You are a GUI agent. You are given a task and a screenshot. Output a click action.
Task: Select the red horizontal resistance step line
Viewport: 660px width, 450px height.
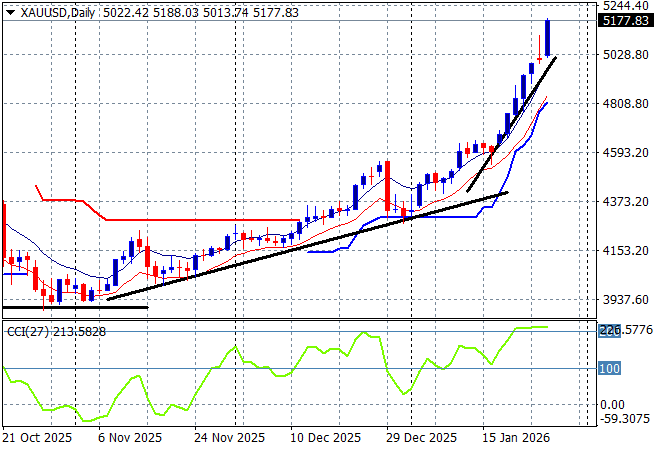(200, 219)
